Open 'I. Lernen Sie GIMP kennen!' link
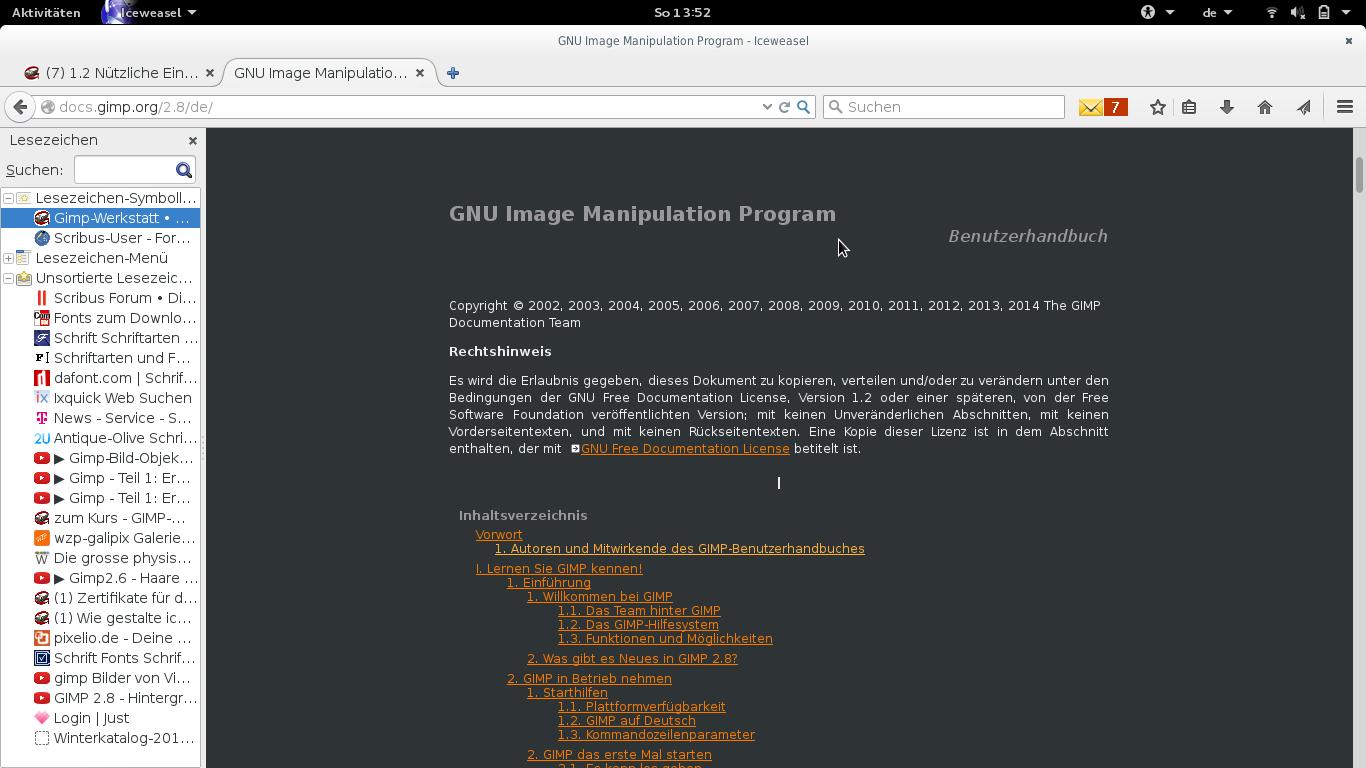Viewport: 1366px width, 768px height. click(559, 569)
